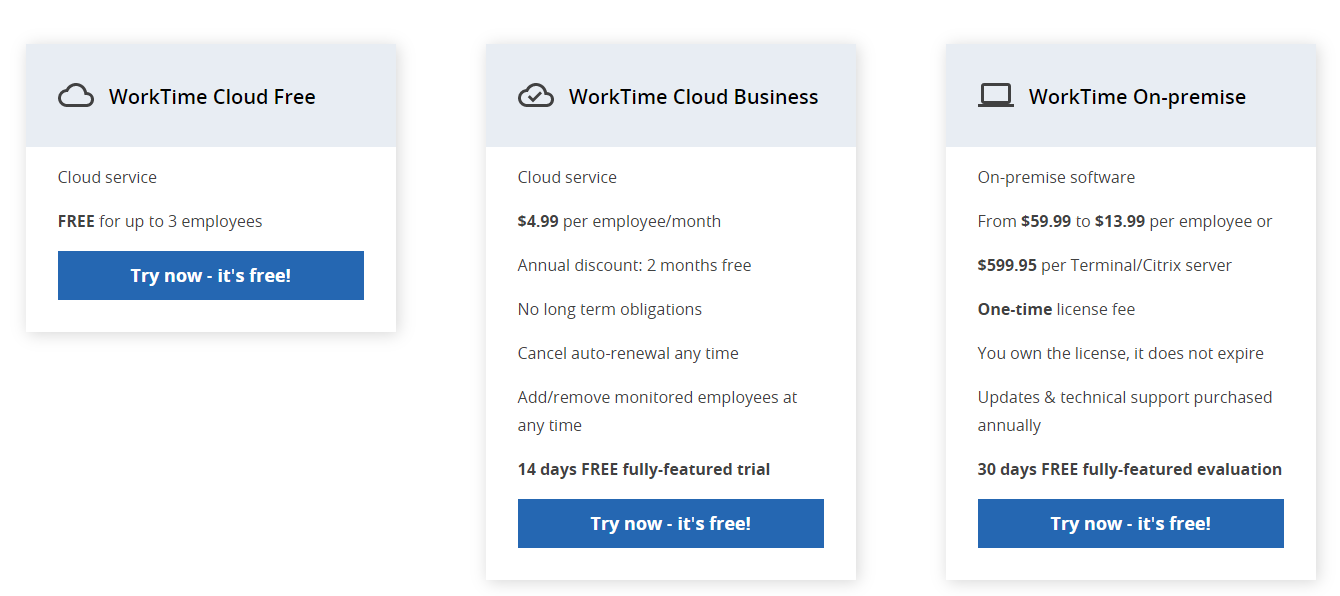
Task: Click '14 days FREE fully-featured trial' text
Action: [644, 469]
